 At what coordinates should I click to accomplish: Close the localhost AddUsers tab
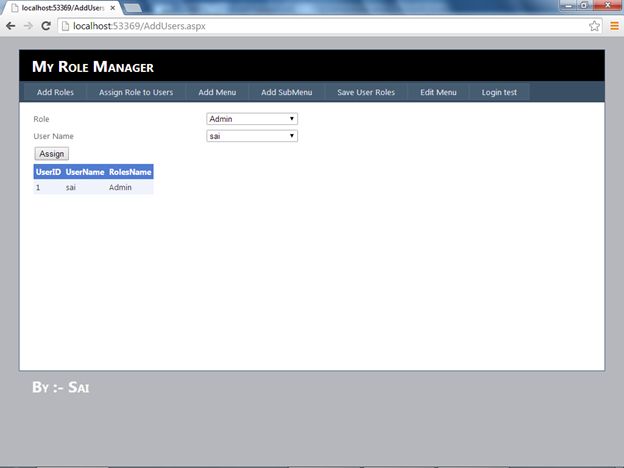coord(113,8)
